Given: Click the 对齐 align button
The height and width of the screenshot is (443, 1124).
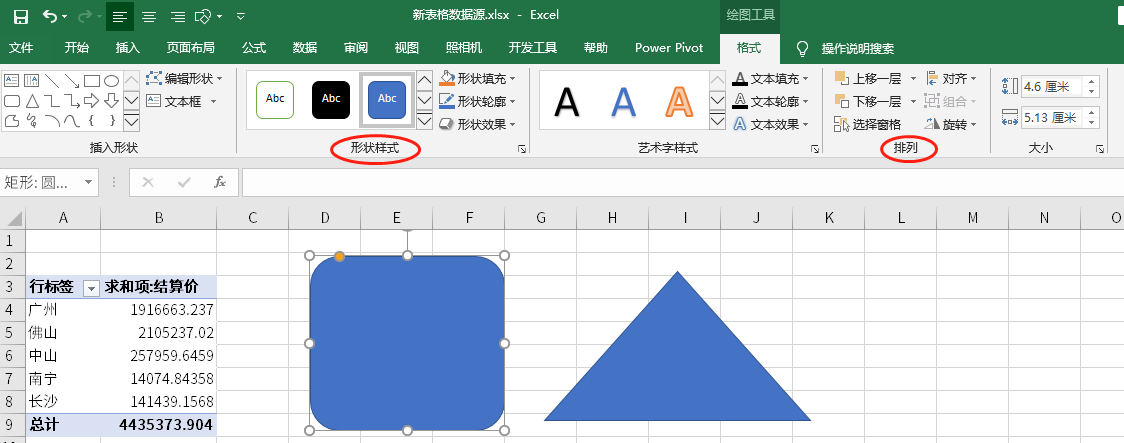Looking at the screenshot, I should click(951, 78).
